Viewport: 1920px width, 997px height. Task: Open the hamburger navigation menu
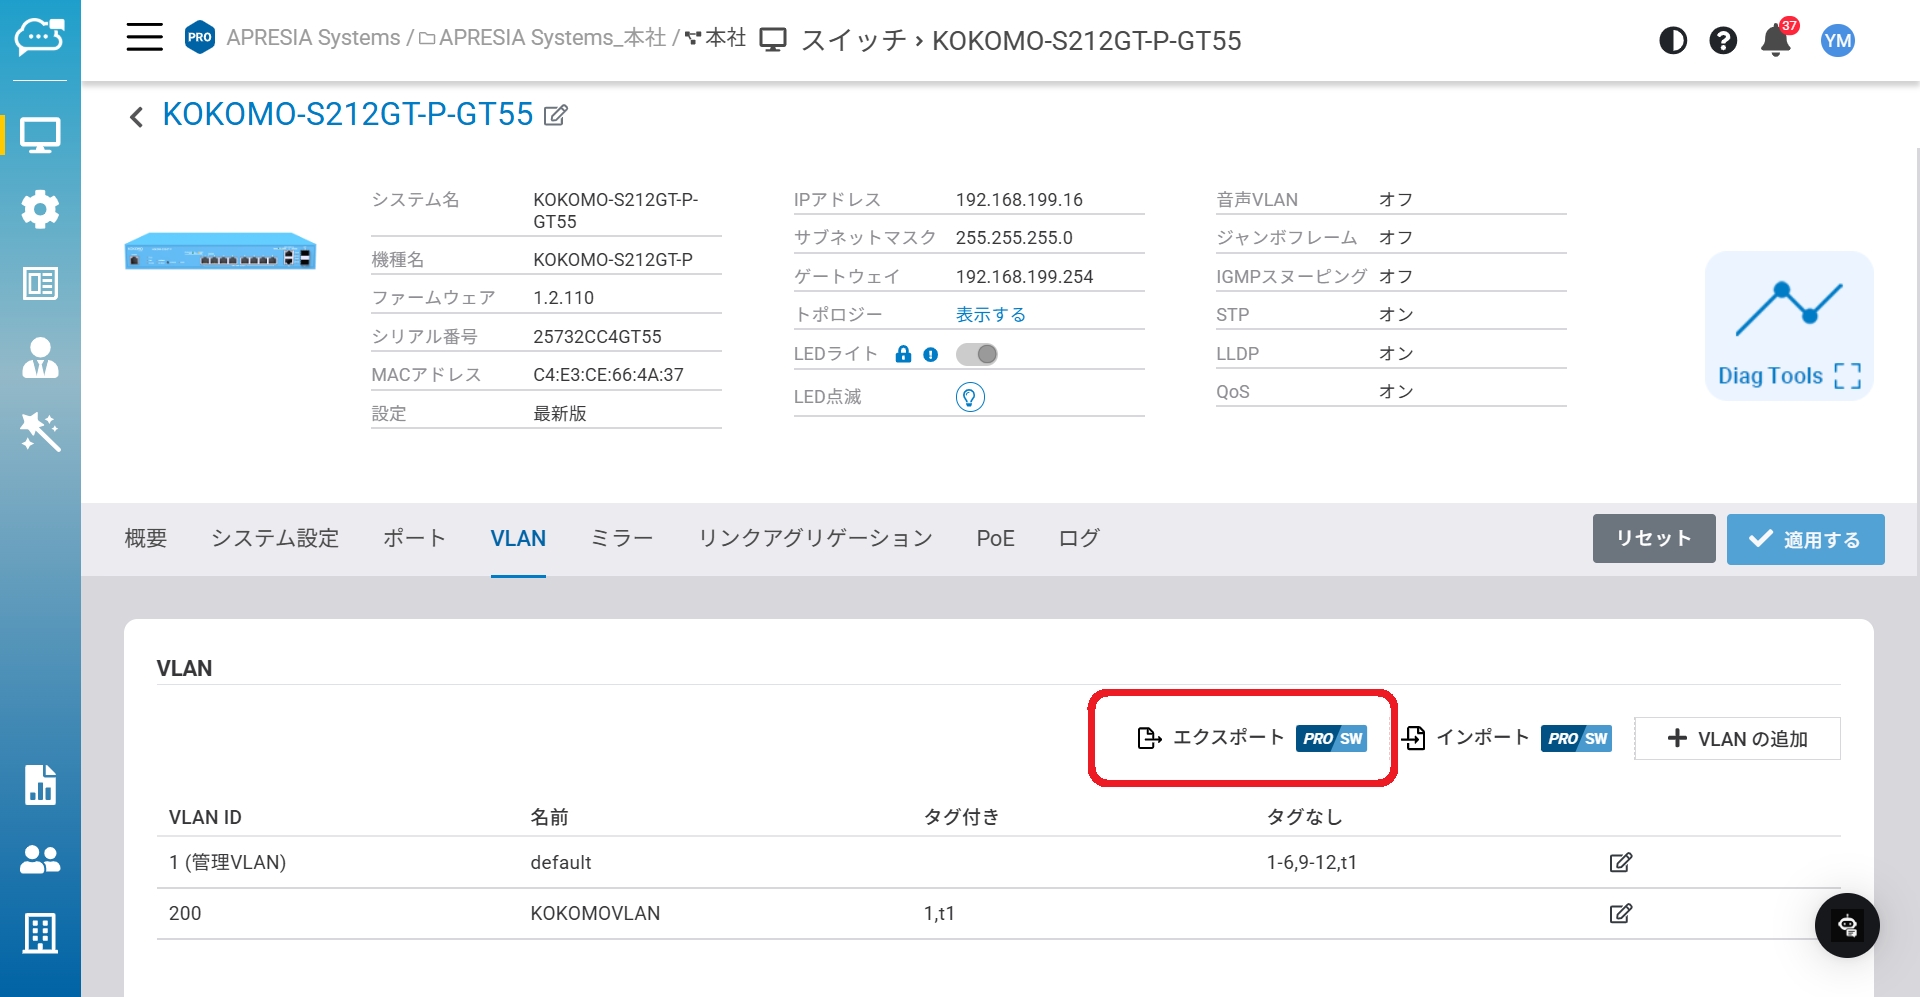[144, 38]
